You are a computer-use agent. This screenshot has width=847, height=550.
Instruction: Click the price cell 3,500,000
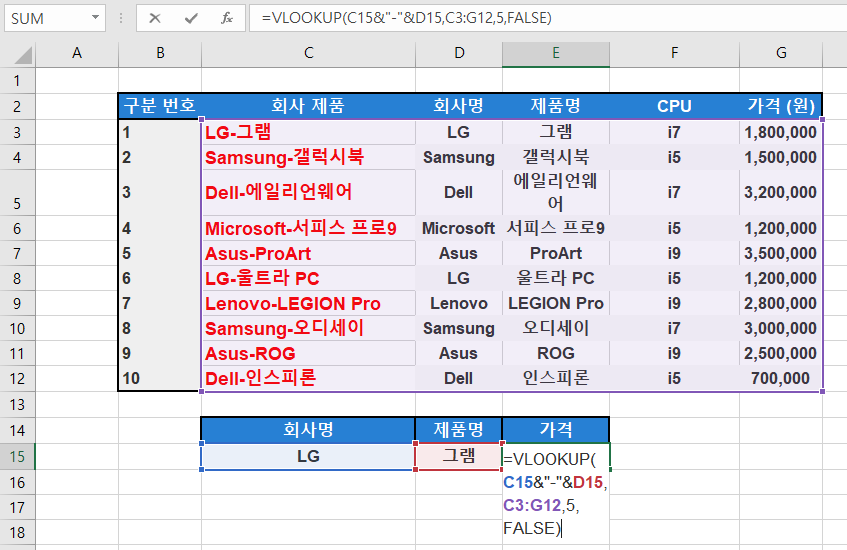(x=781, y=253)
